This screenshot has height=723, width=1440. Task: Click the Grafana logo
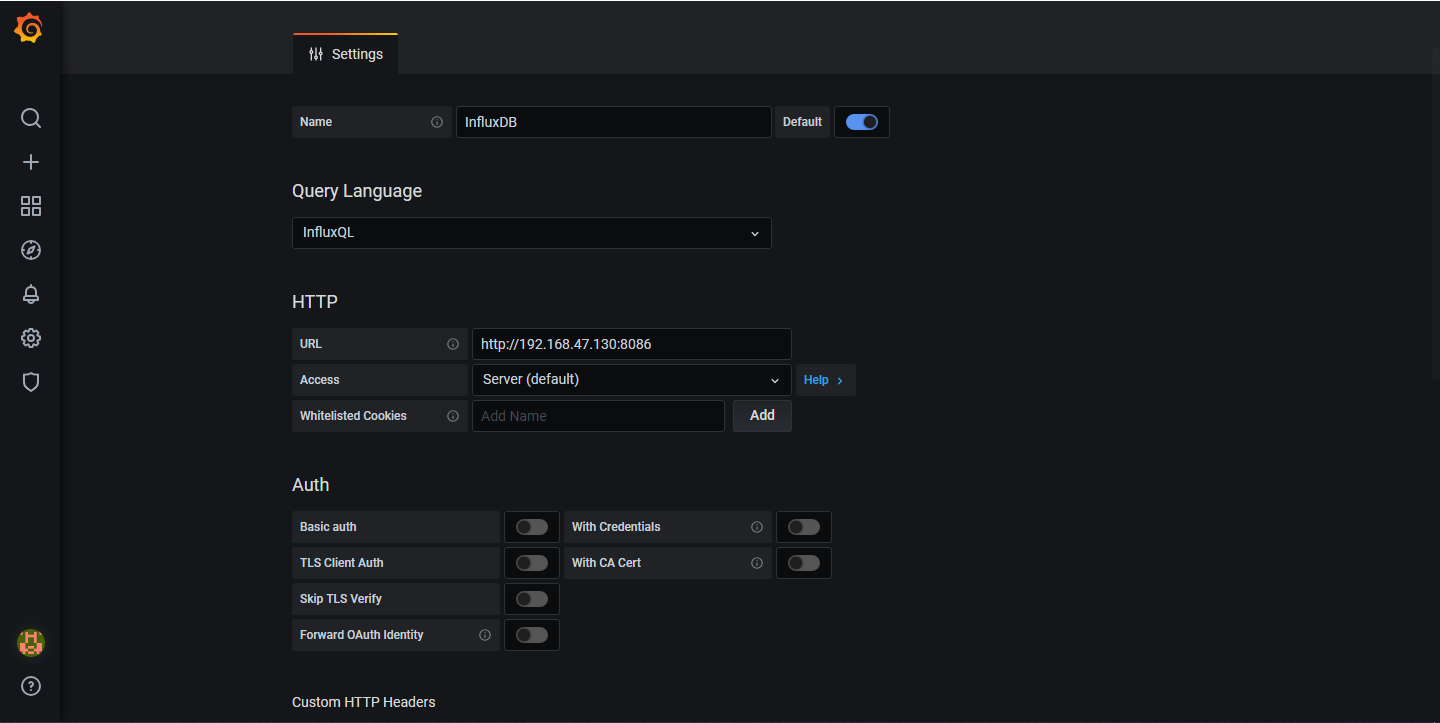28,28
